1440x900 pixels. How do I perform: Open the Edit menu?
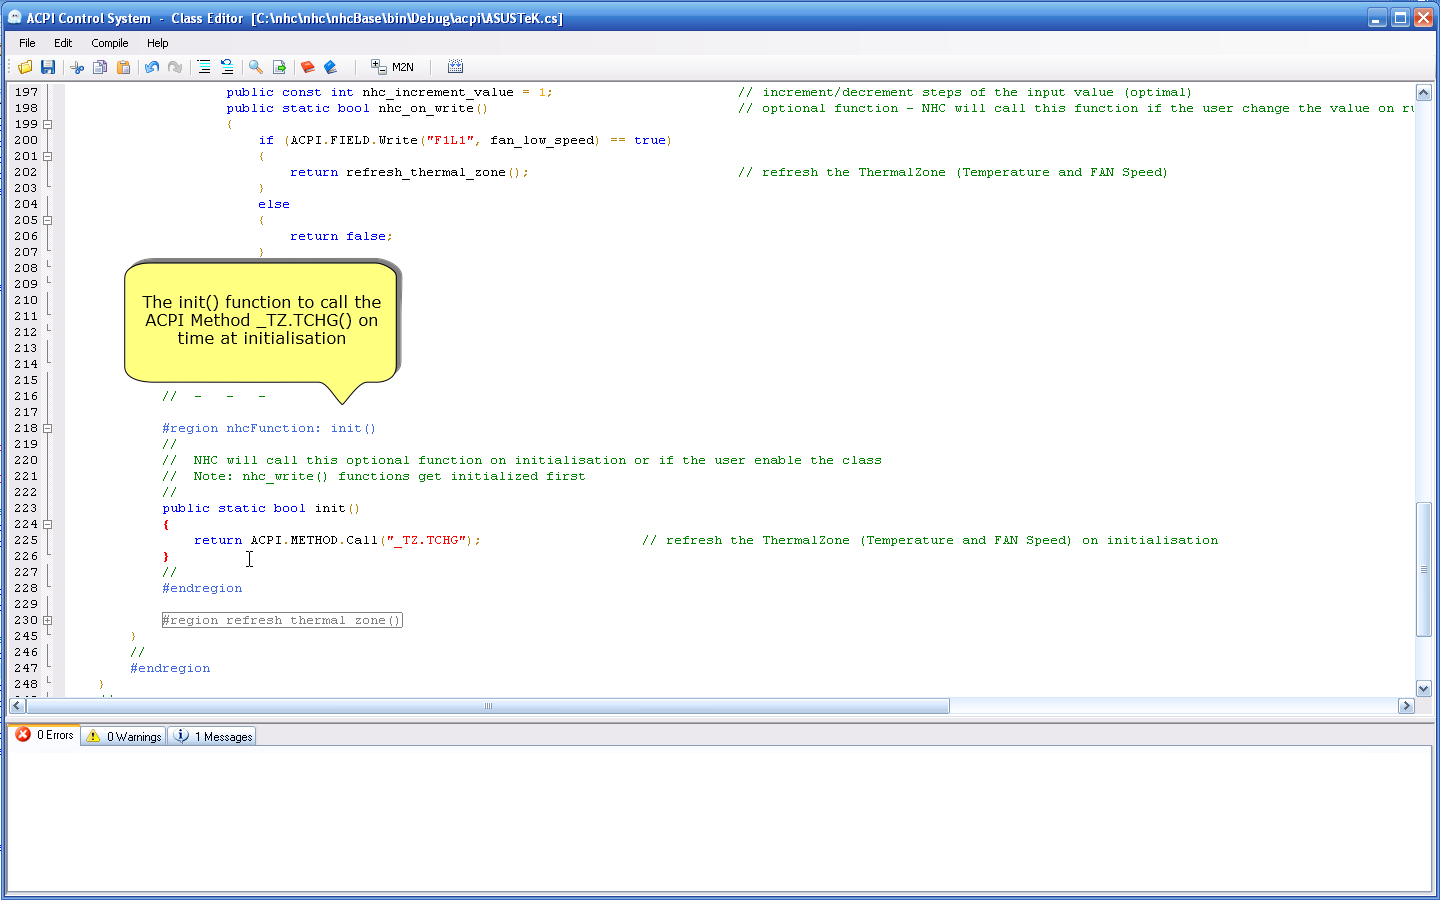63,43
